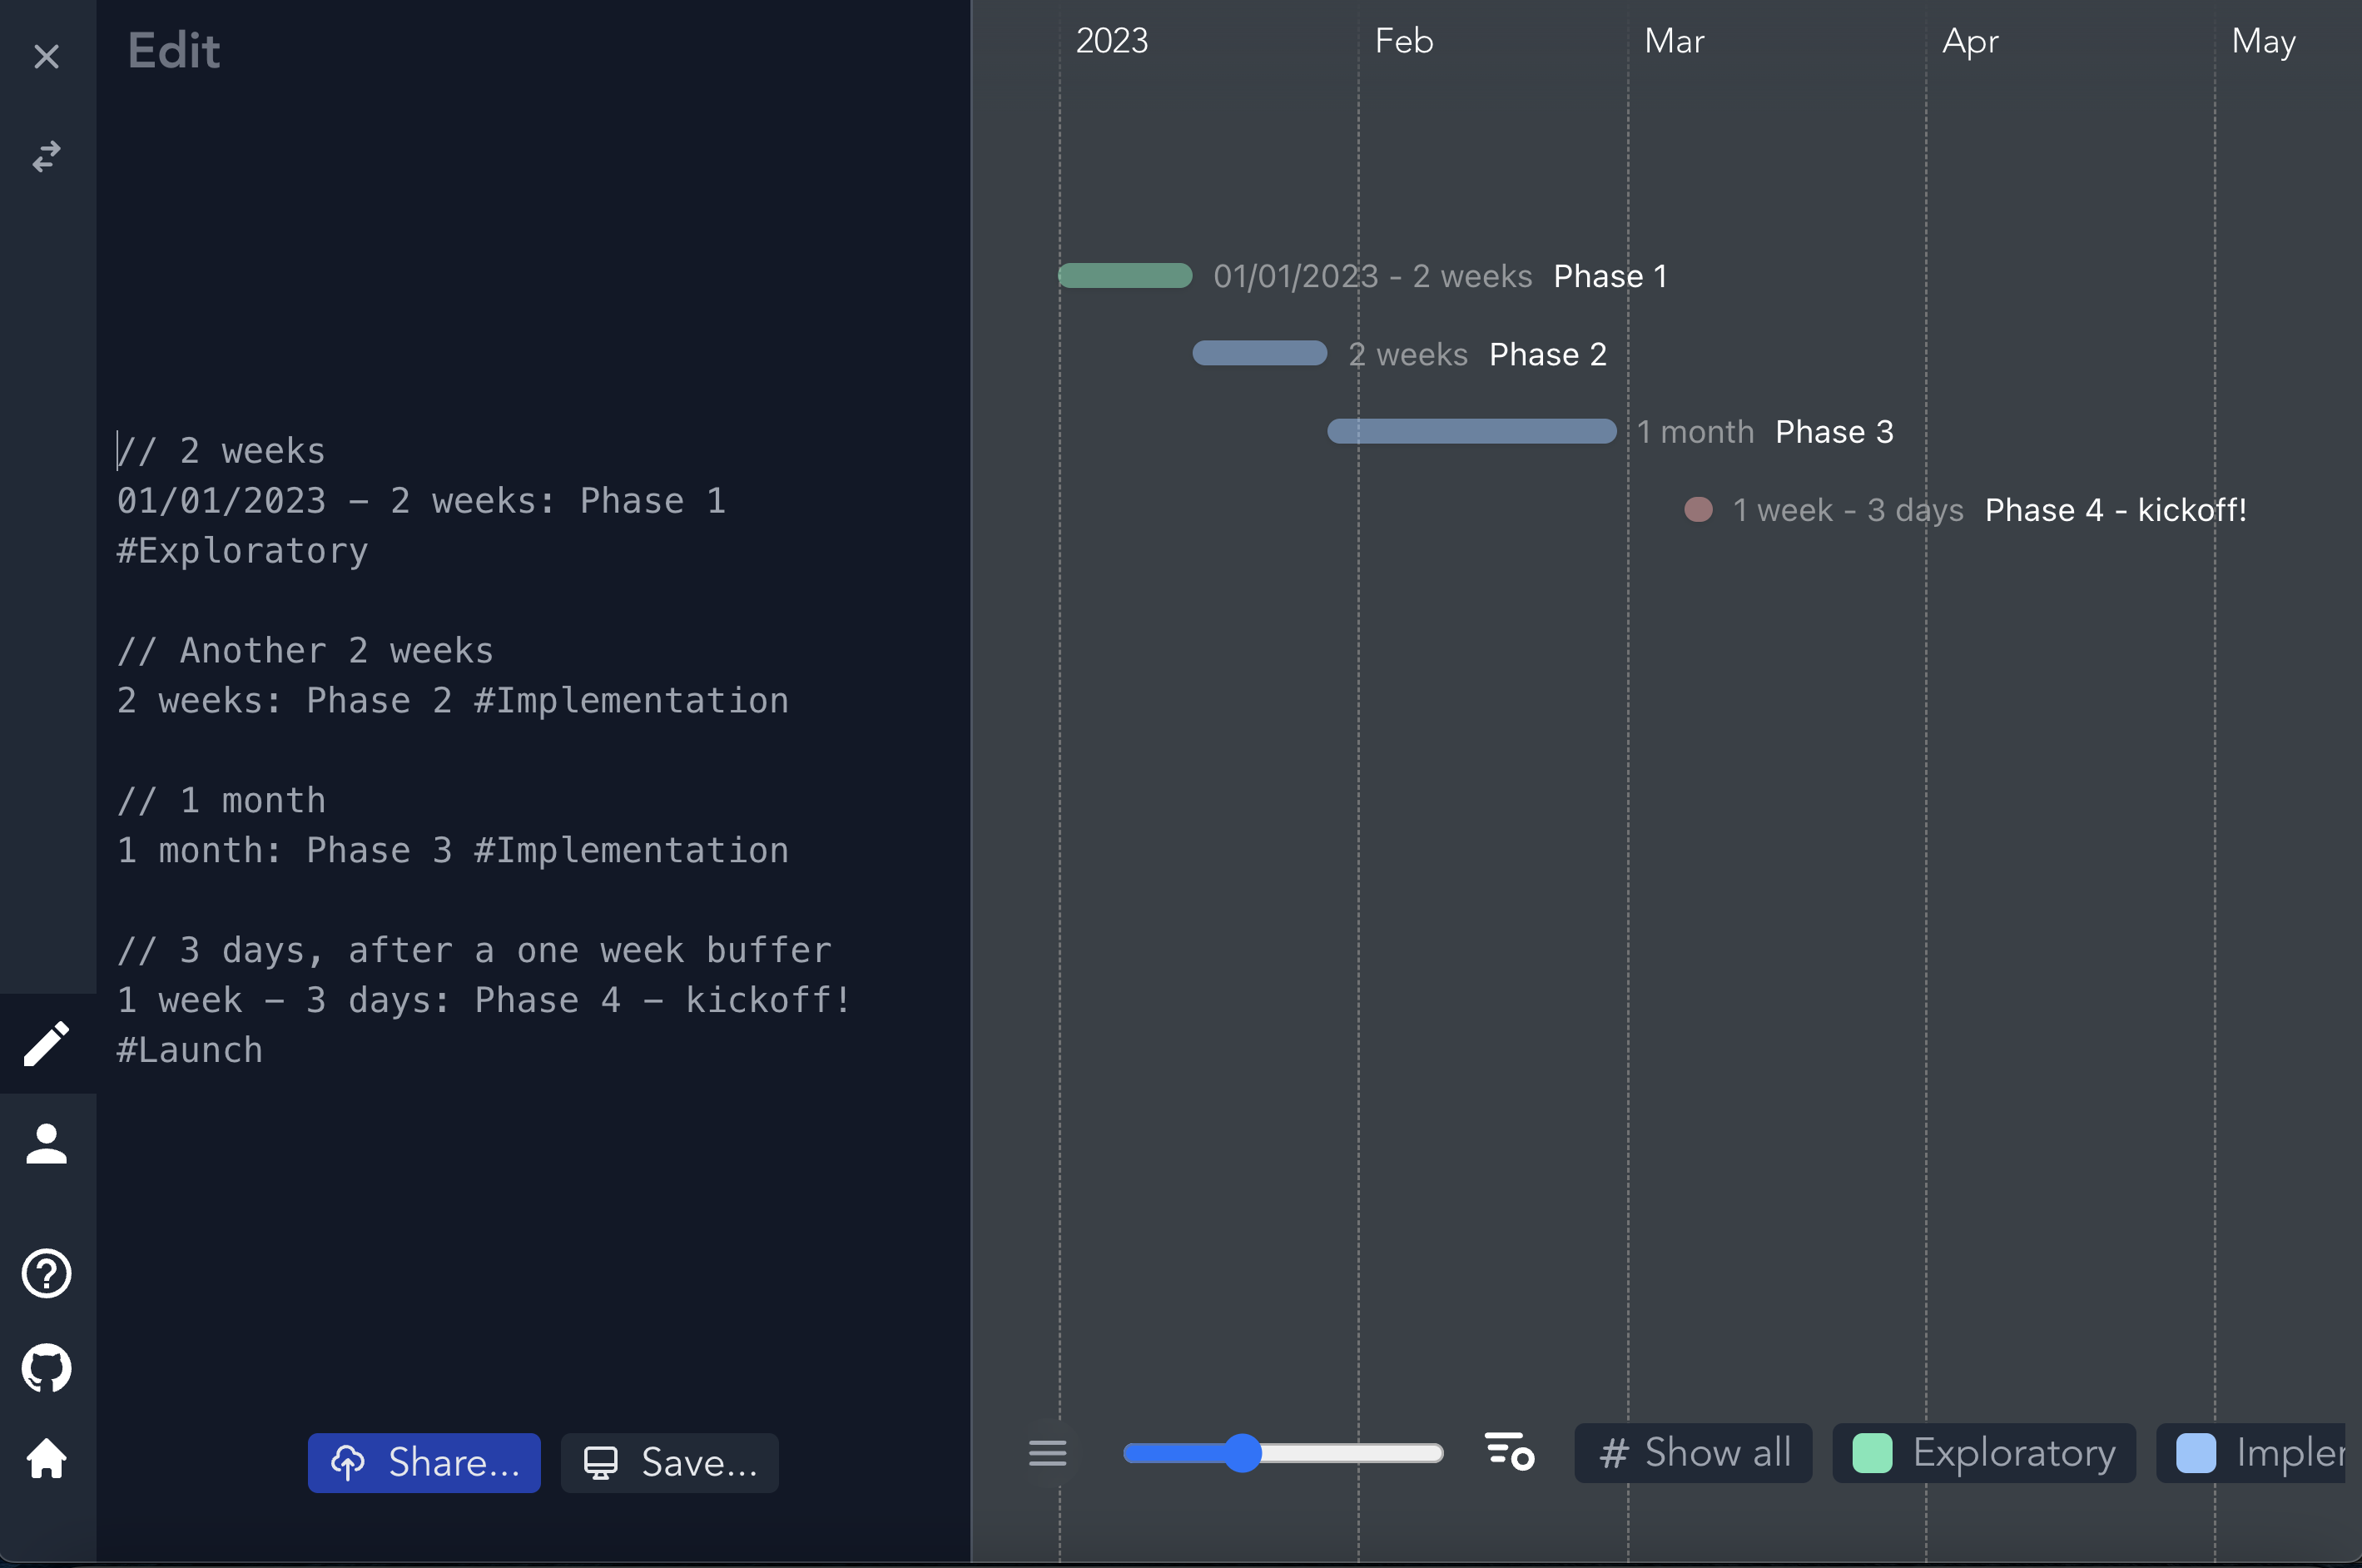Click the Save... button
The height and width of the screenshot is (1568, 2362).
click(x=669, y=1462)
